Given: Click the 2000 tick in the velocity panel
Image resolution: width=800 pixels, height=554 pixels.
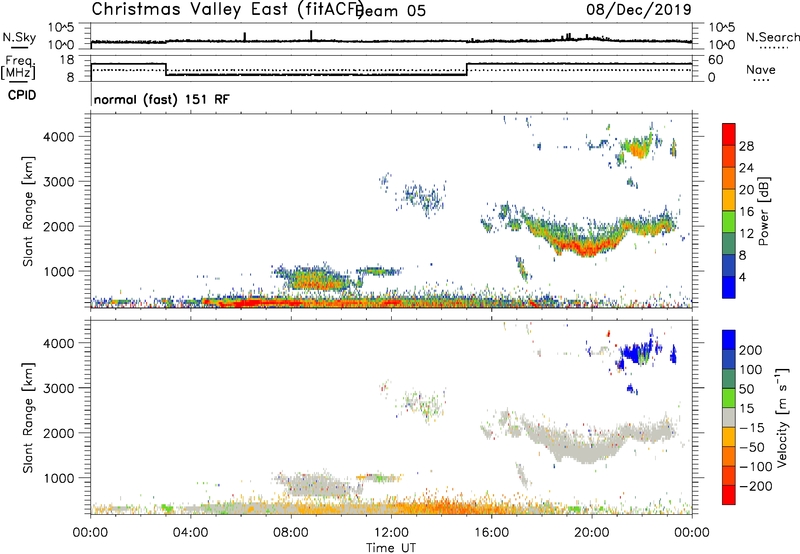Looking at the screenshot, I should tap(58, 433).
